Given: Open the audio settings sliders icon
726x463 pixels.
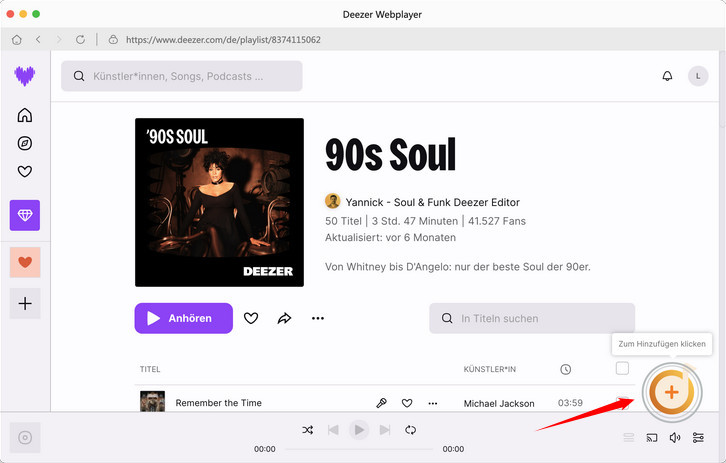Looking at the screenshot, I should [698, 437].
